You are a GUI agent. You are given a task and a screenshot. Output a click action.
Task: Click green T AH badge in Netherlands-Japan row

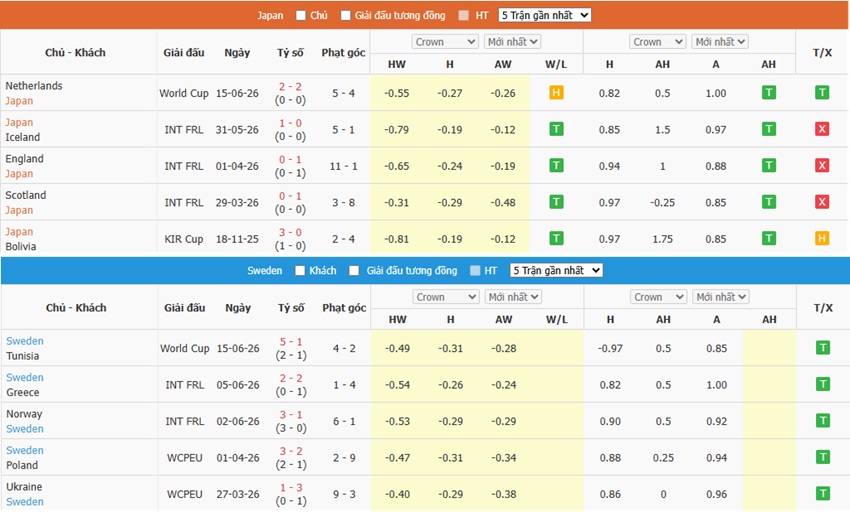(x=768, y=93)
